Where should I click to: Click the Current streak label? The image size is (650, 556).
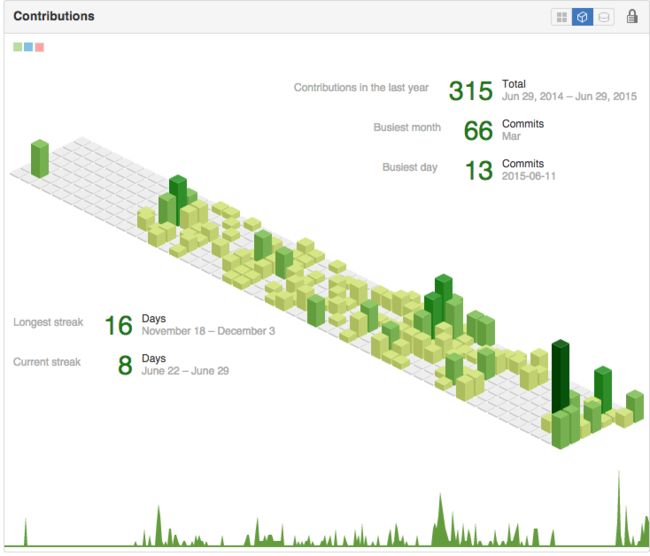tap(47, 362)
